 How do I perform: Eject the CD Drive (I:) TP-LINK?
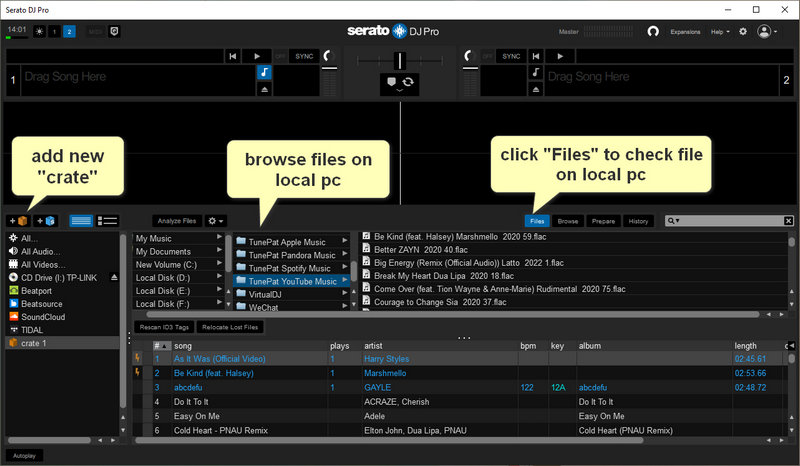[114, 278]
